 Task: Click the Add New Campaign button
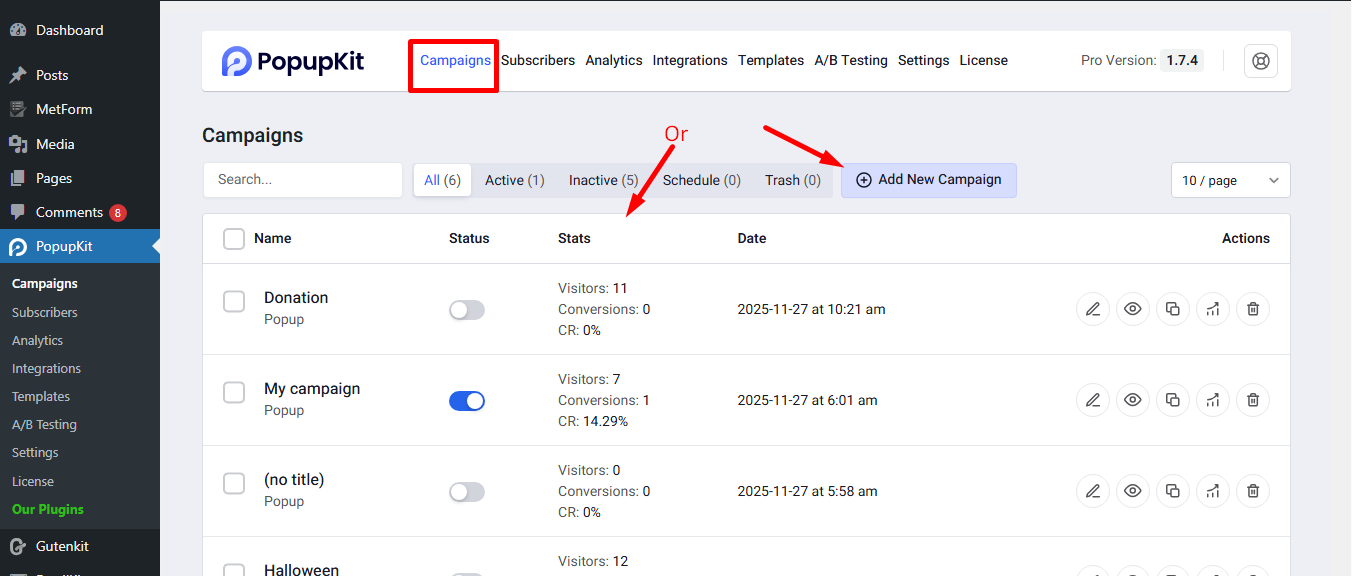pyautogui.click(x=928, y=180)
